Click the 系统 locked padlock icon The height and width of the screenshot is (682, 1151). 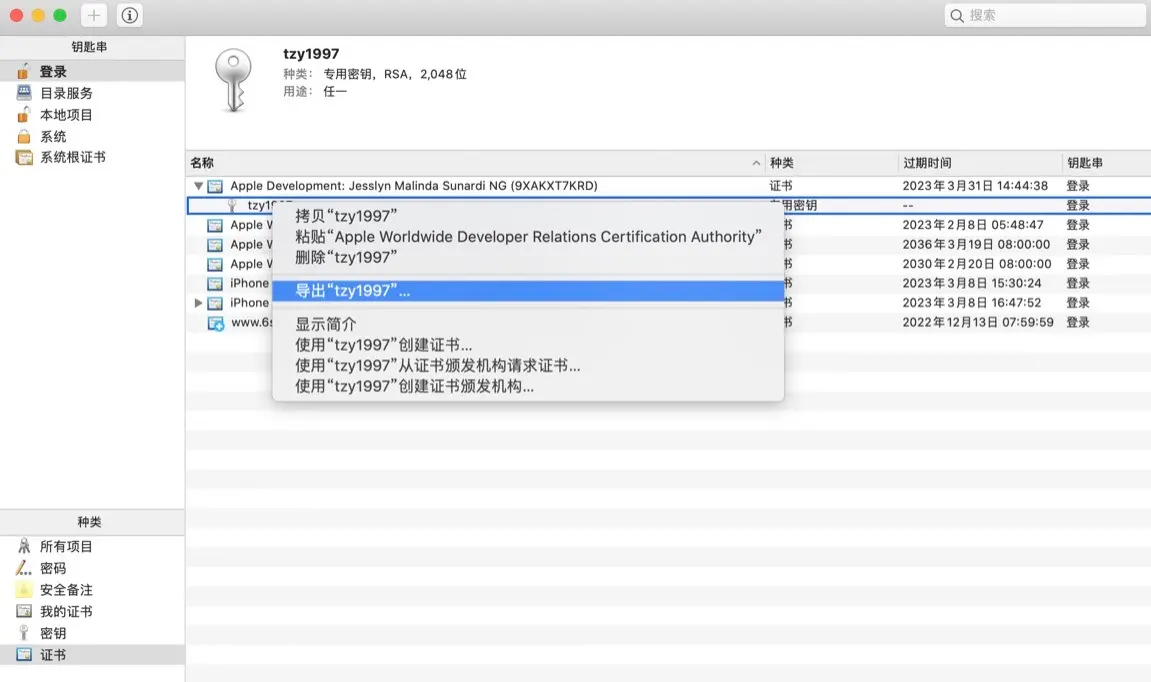click(x=24, y=137)
